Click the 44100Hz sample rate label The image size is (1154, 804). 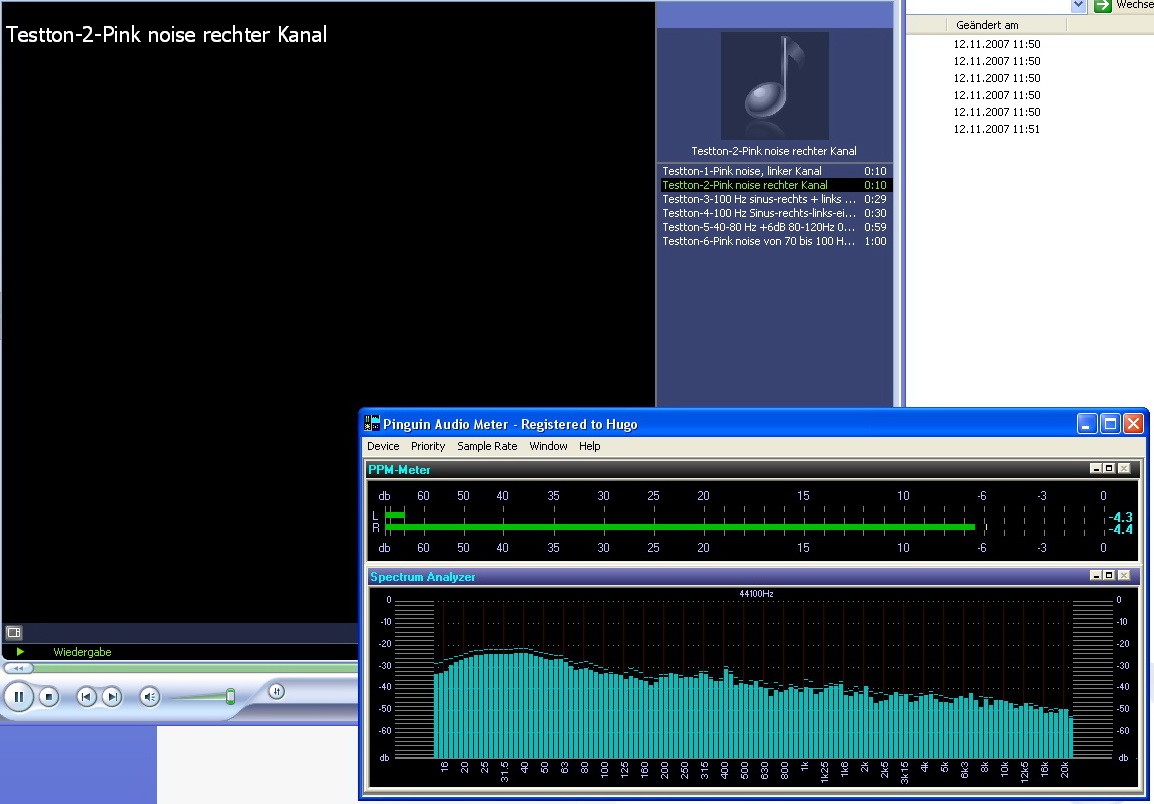(x=756, y=593)
